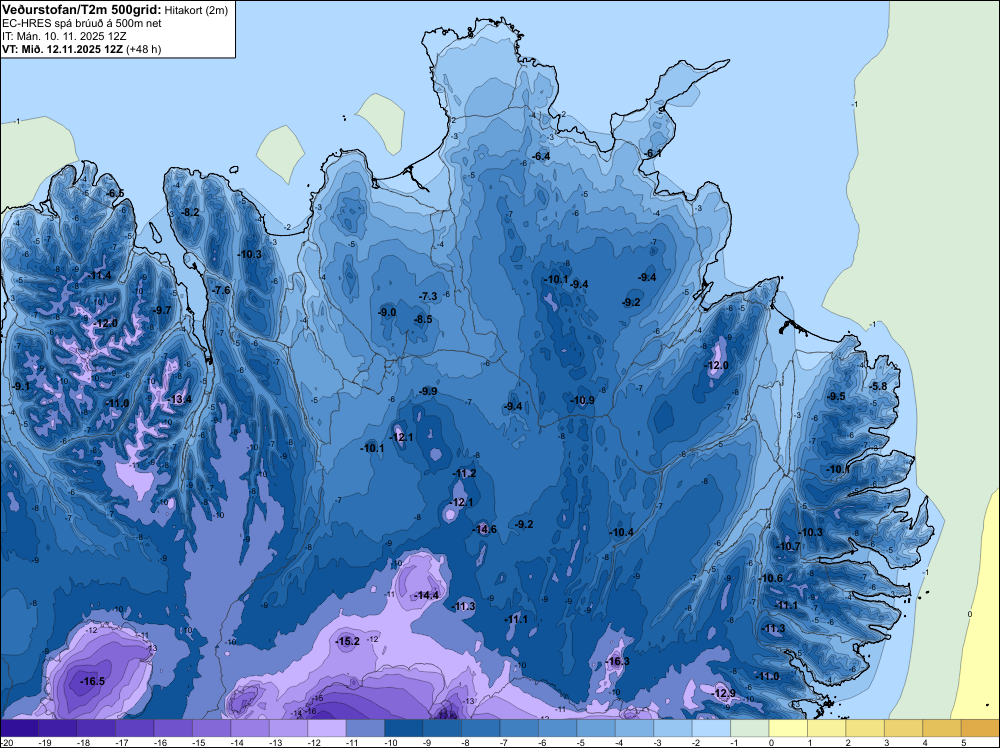
Task: Click legend yellow band between 0 and 1
Action: point(788,728)
